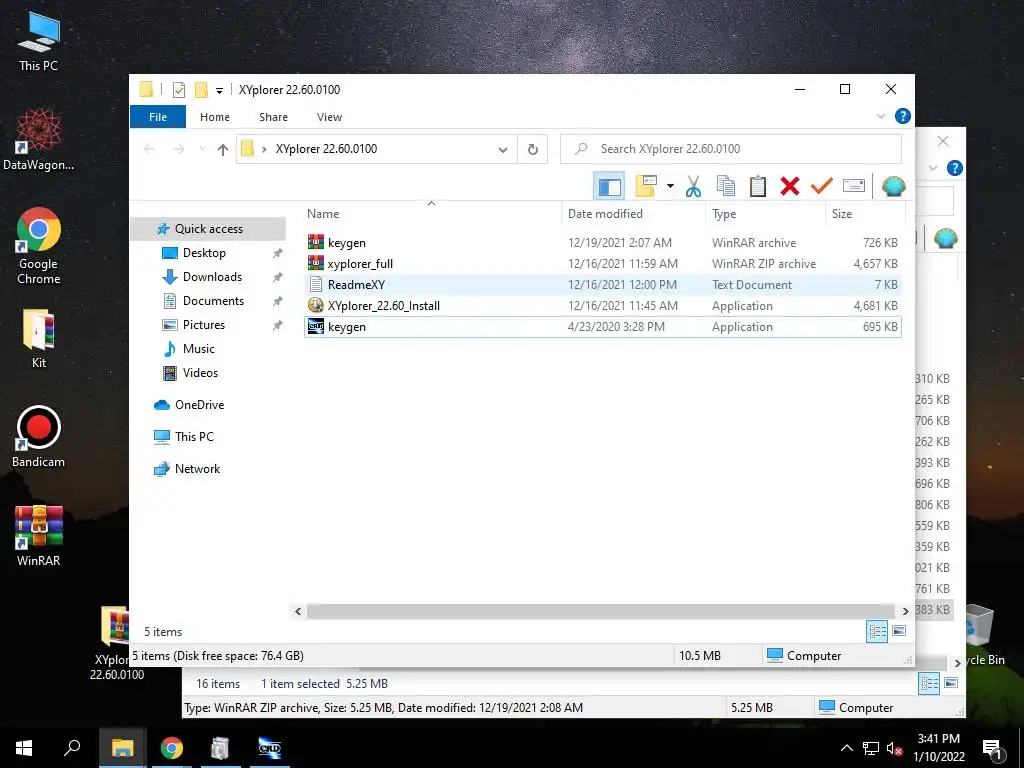Click the Help icon in back window
The height and width of the screenshot is (768, 1024).
954,168
